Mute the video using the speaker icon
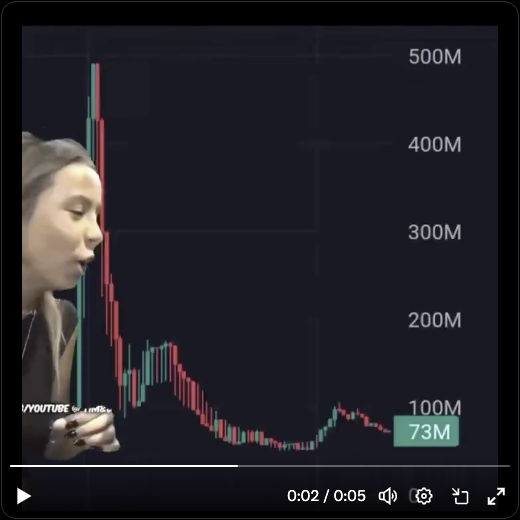 (x=388, y=496)
